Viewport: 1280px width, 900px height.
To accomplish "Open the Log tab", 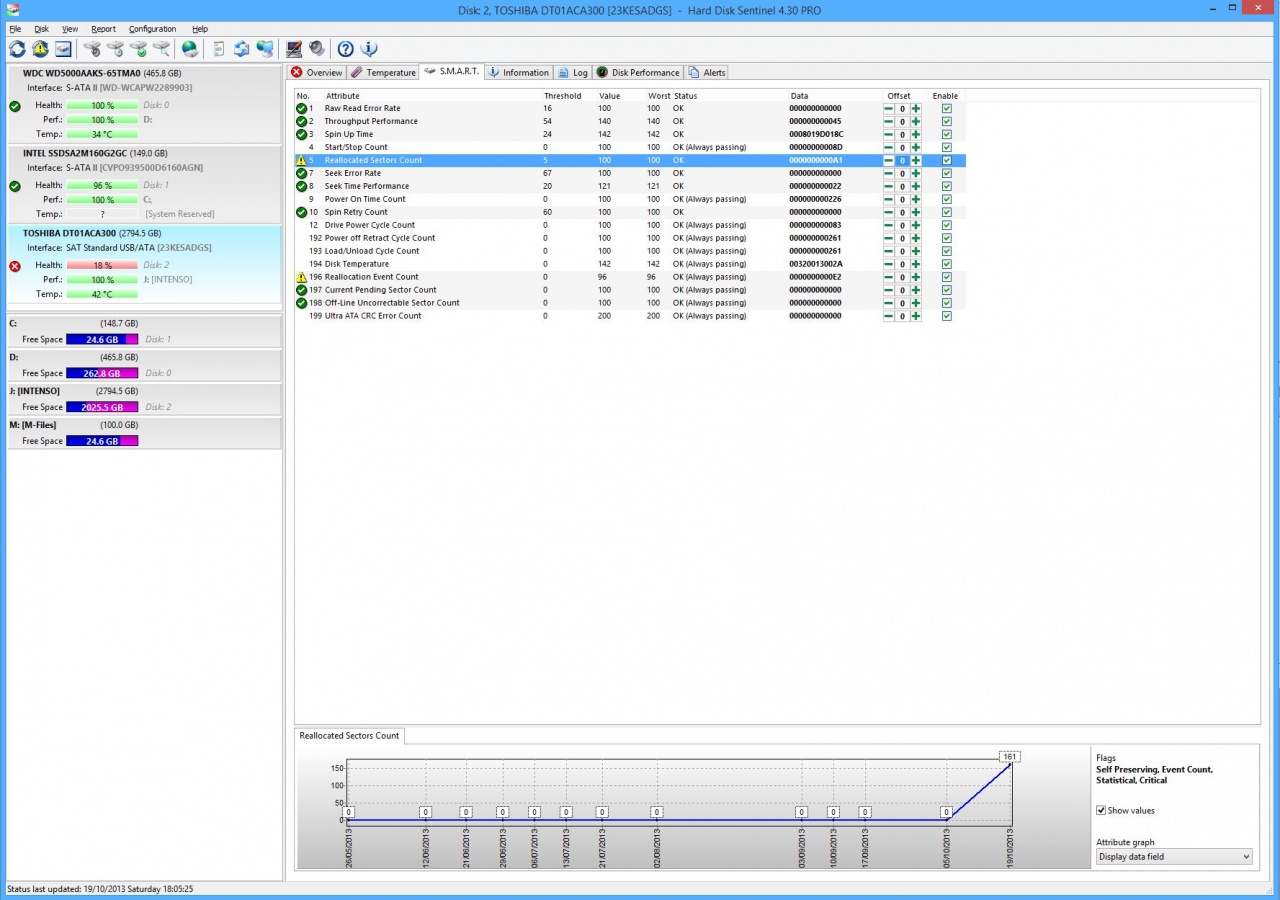I will coord(573,72).
